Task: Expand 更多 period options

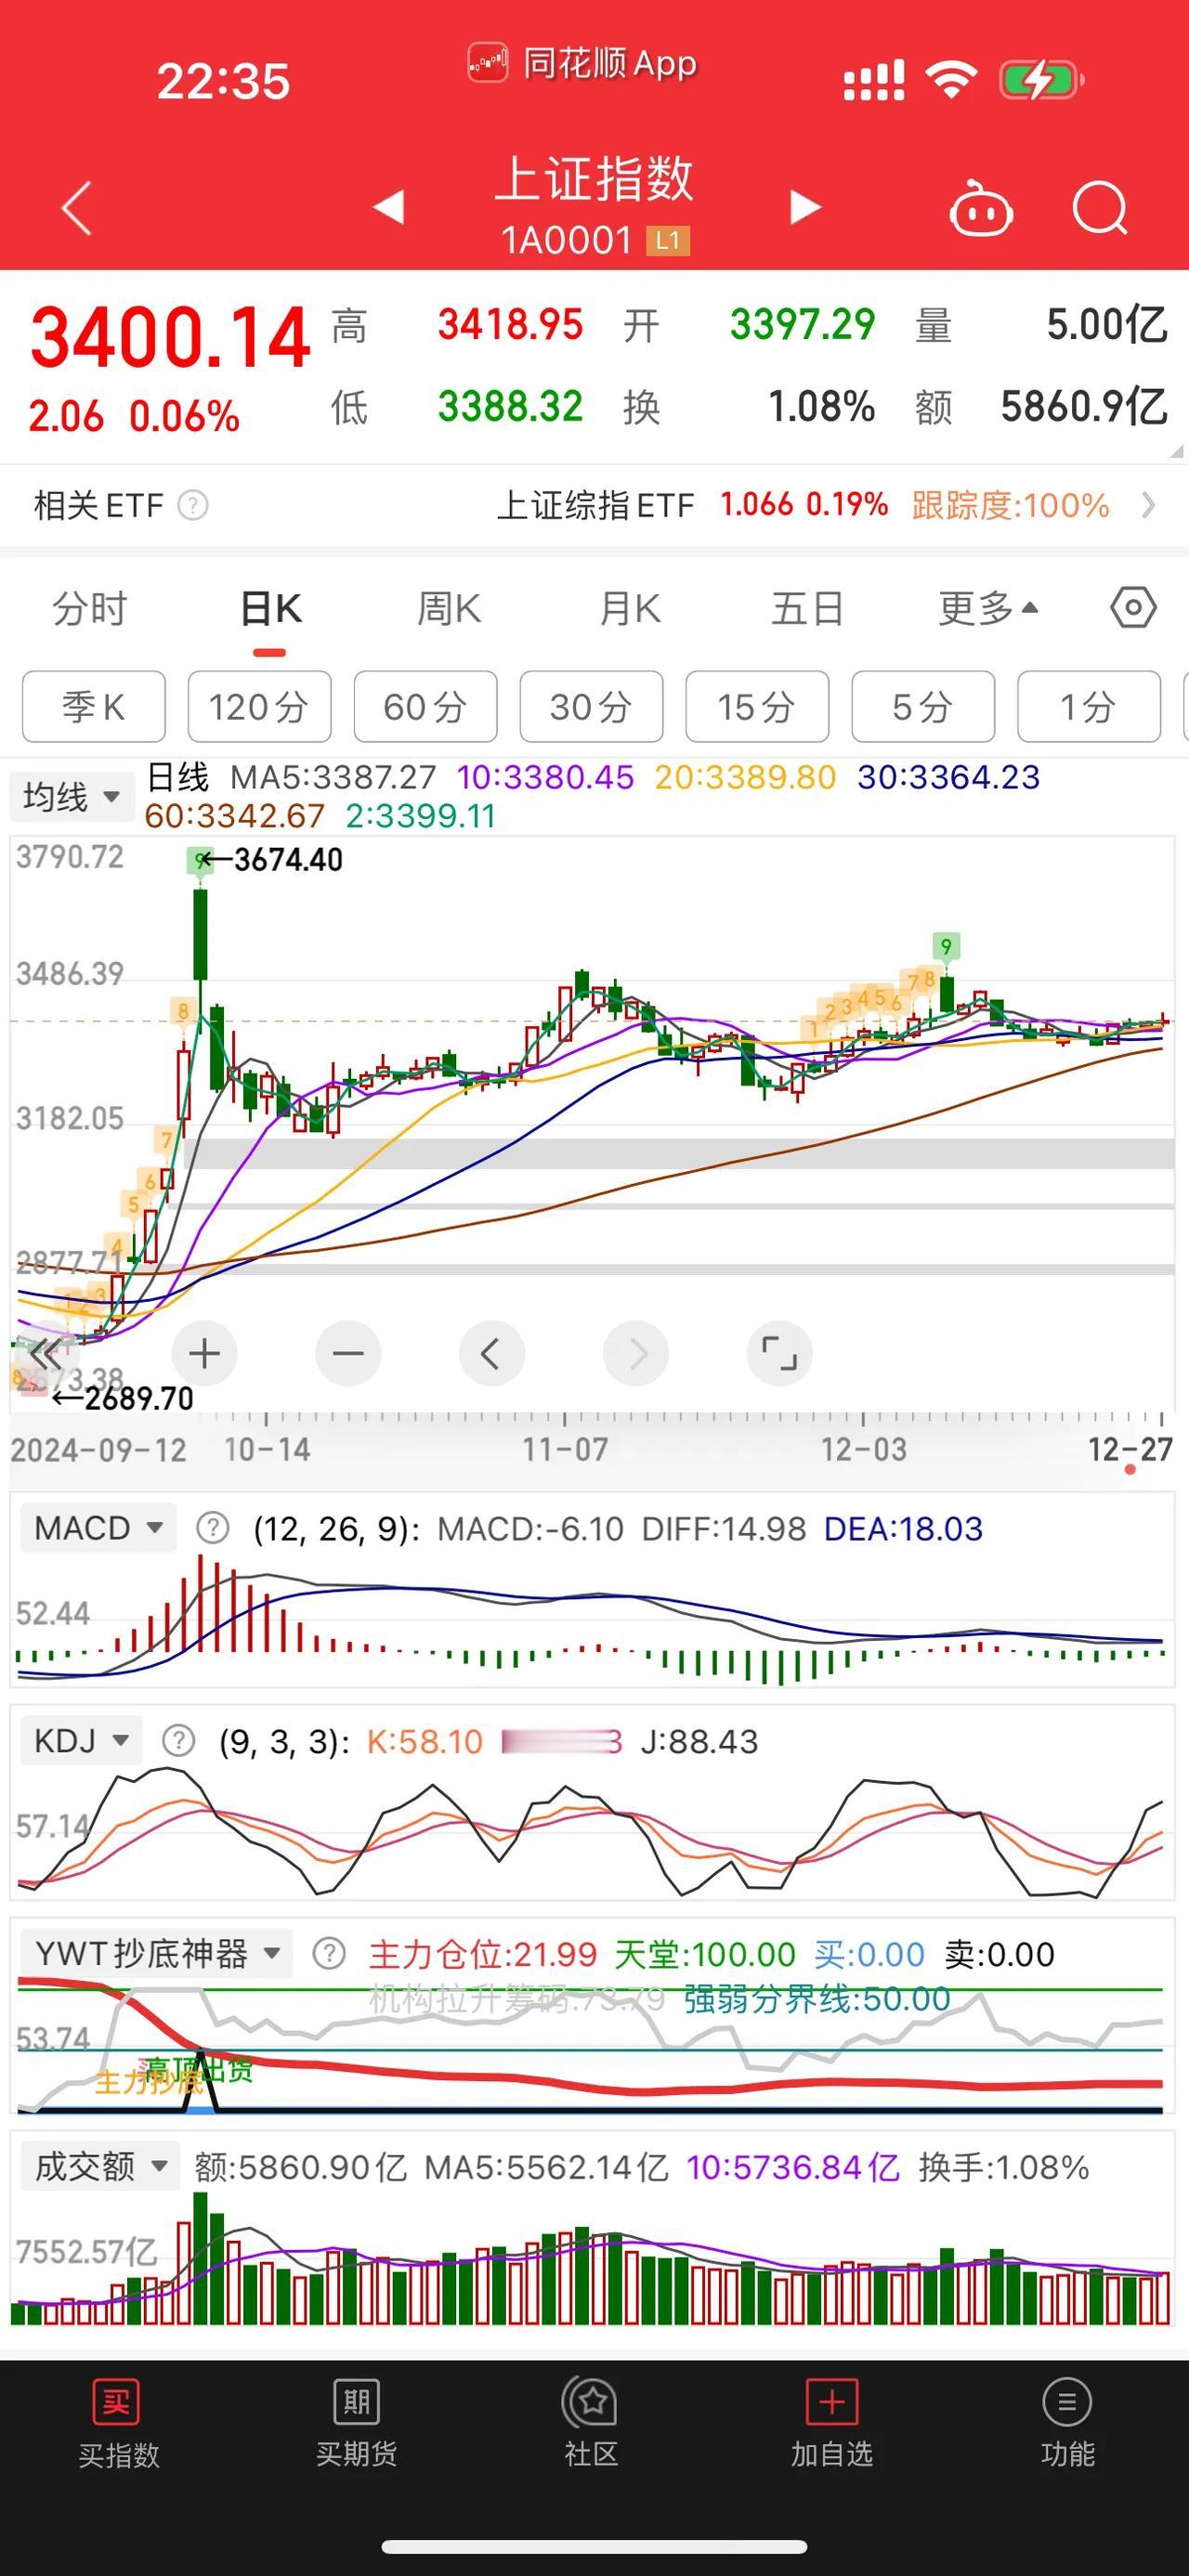Action: (x=988, y=608)
